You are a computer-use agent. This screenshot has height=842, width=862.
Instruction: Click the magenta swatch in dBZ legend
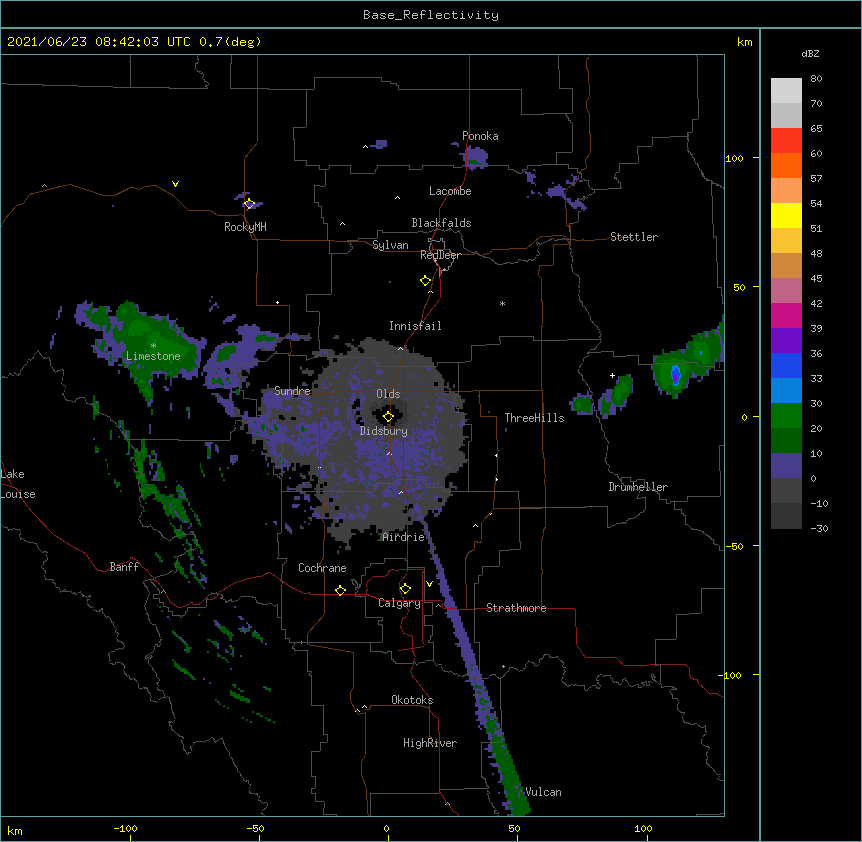[x=786, y=315]
